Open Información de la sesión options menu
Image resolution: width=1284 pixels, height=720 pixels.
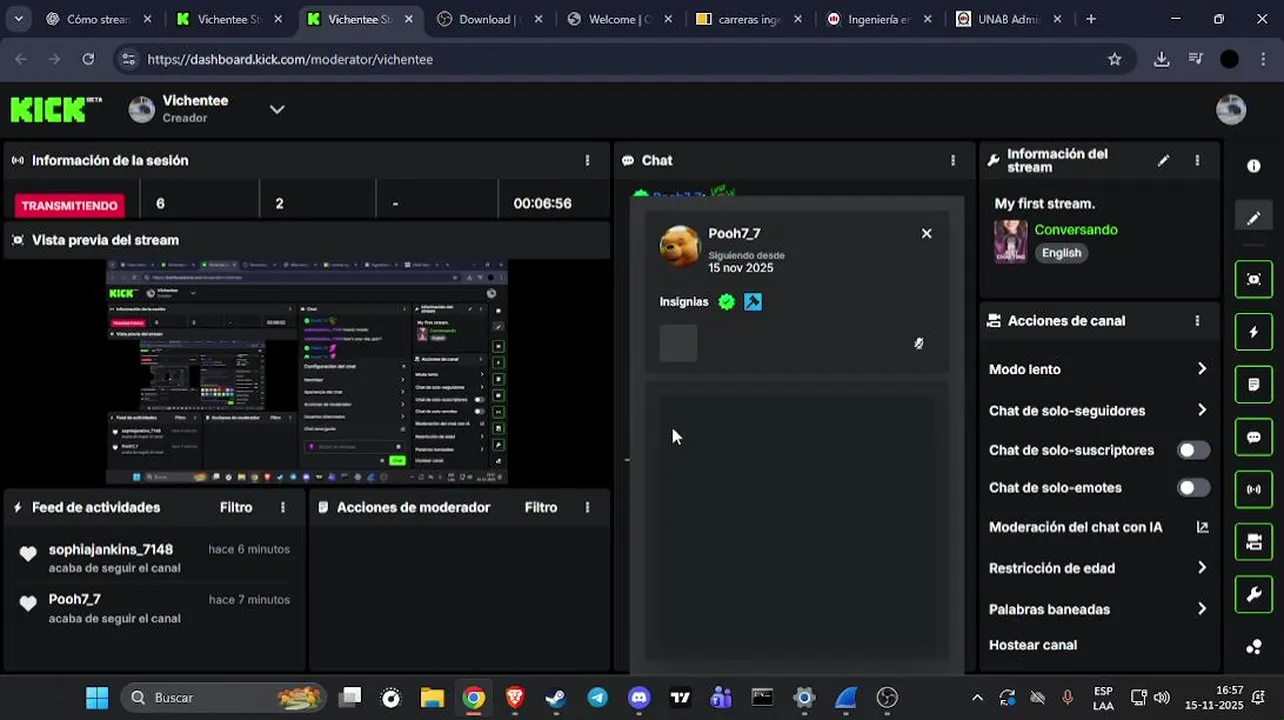coord(587,160)
